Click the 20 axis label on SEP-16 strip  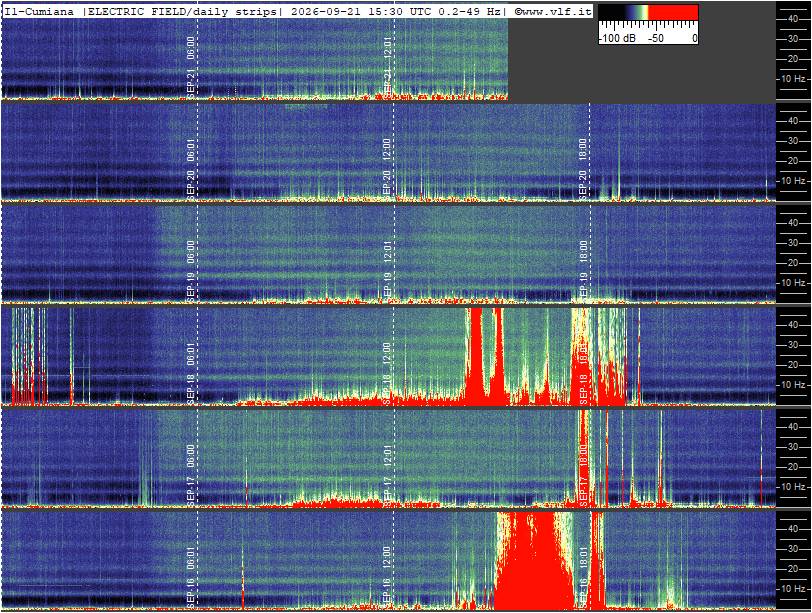792,568
